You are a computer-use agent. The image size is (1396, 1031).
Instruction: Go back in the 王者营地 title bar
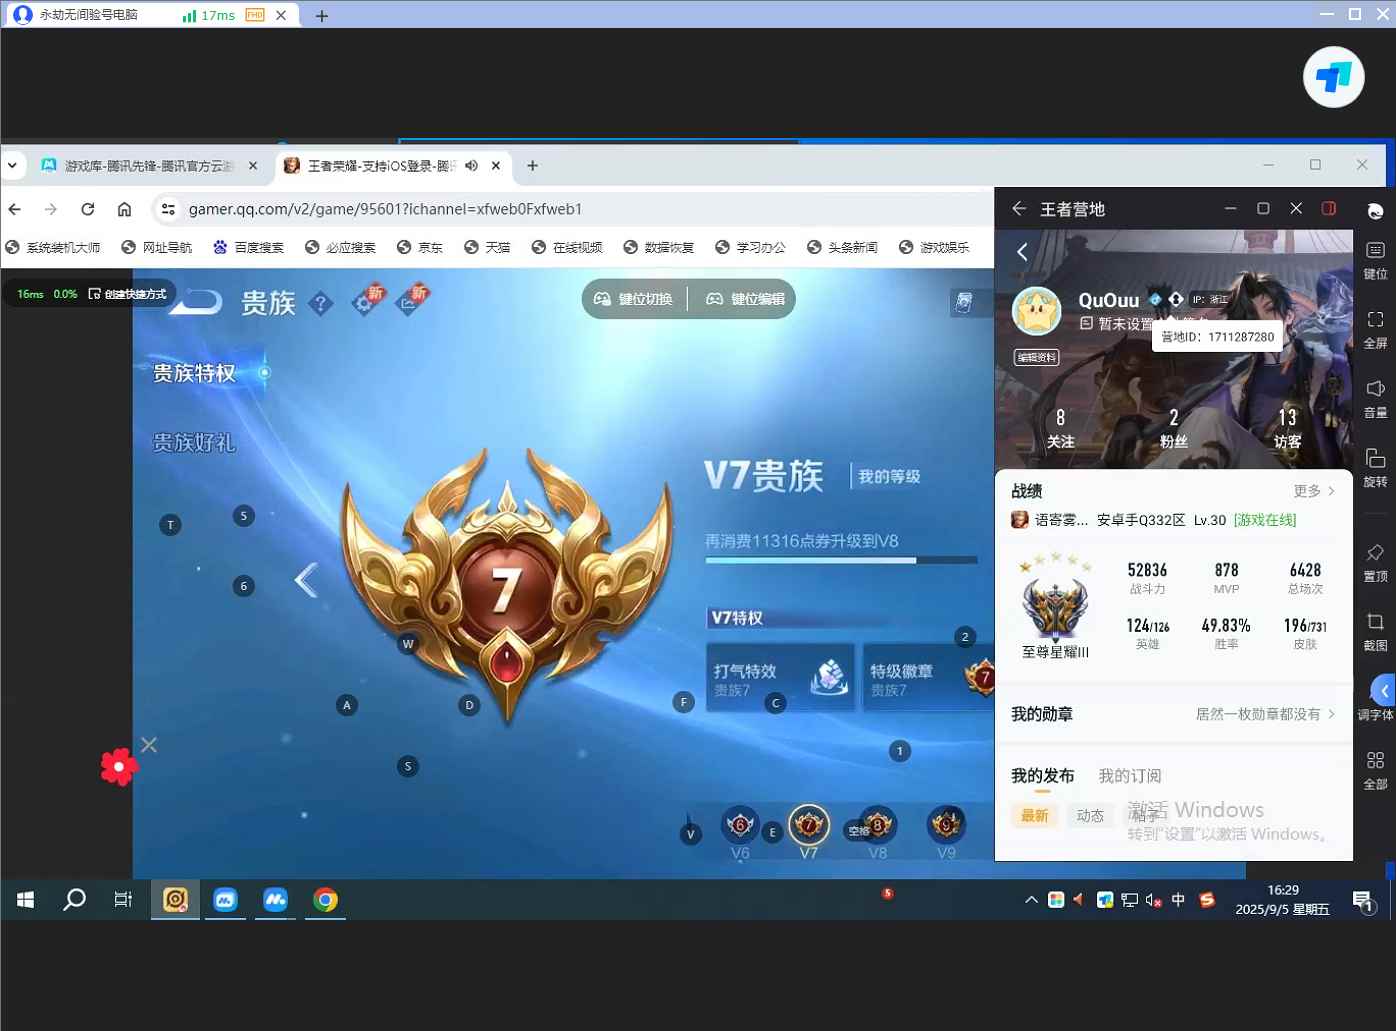[x=1018, y=208]
